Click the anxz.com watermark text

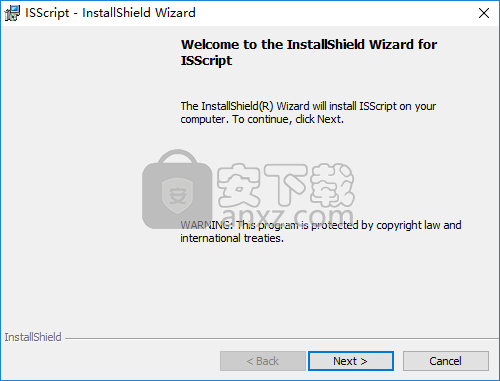pos(287,215)
